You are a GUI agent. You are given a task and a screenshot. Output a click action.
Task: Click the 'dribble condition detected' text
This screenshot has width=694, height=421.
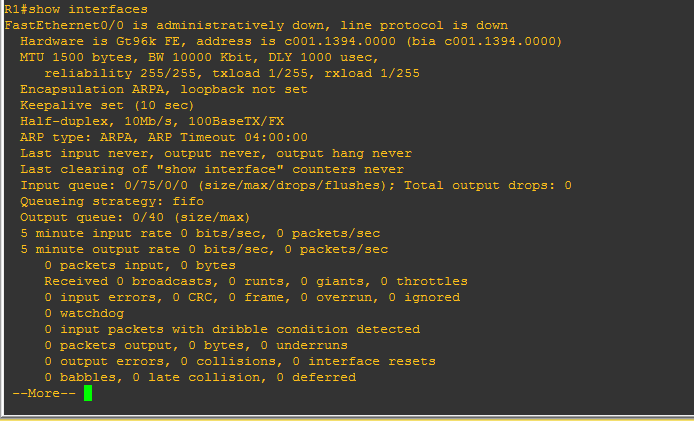click(316, 329)
